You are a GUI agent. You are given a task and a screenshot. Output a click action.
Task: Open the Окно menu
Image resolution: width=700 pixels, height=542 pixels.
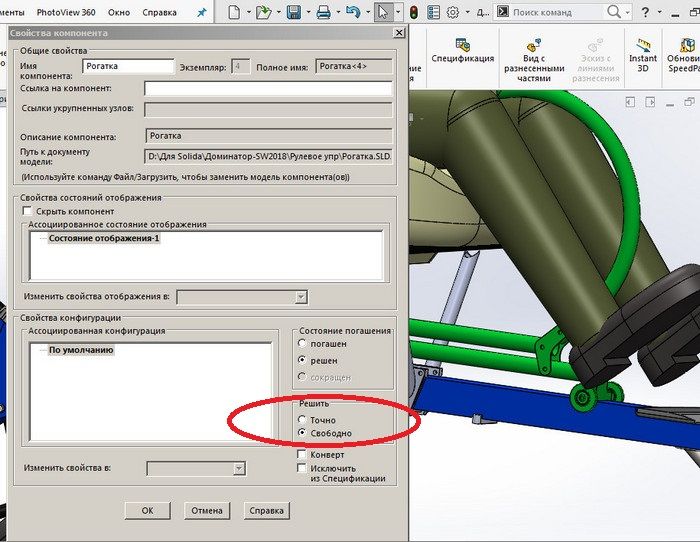coord(120,13)
